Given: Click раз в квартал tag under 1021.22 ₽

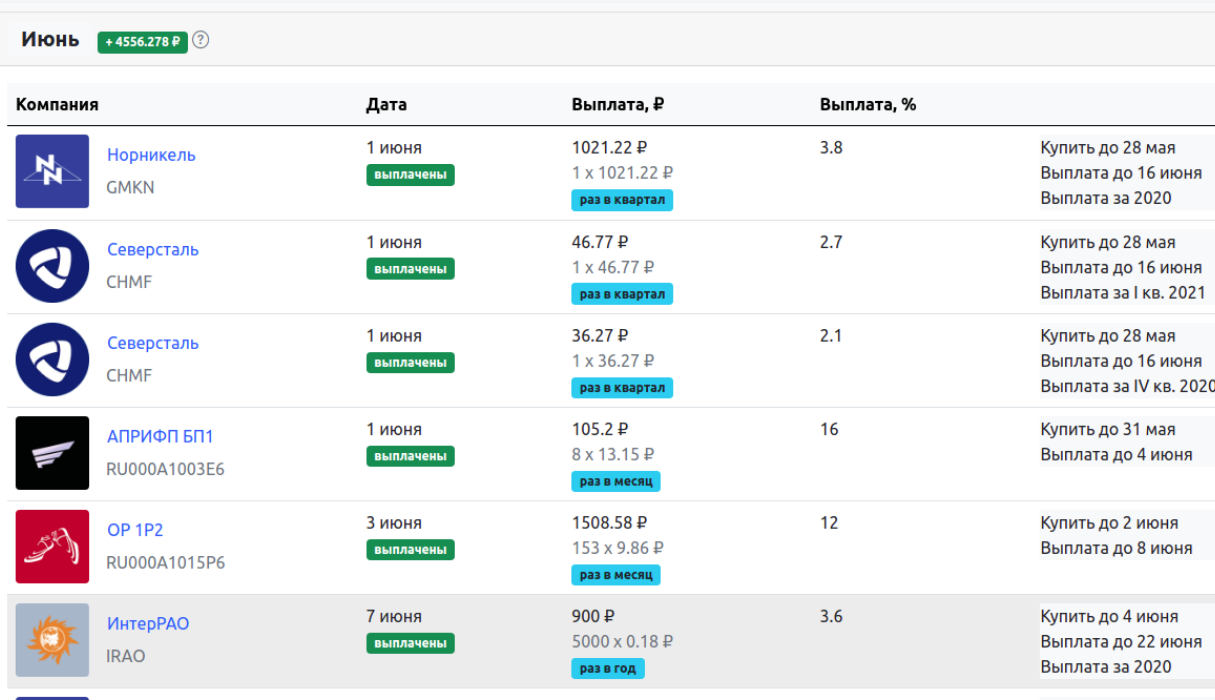Looking at the screenshot, I should pyautogui.click(x=622, y=200).
